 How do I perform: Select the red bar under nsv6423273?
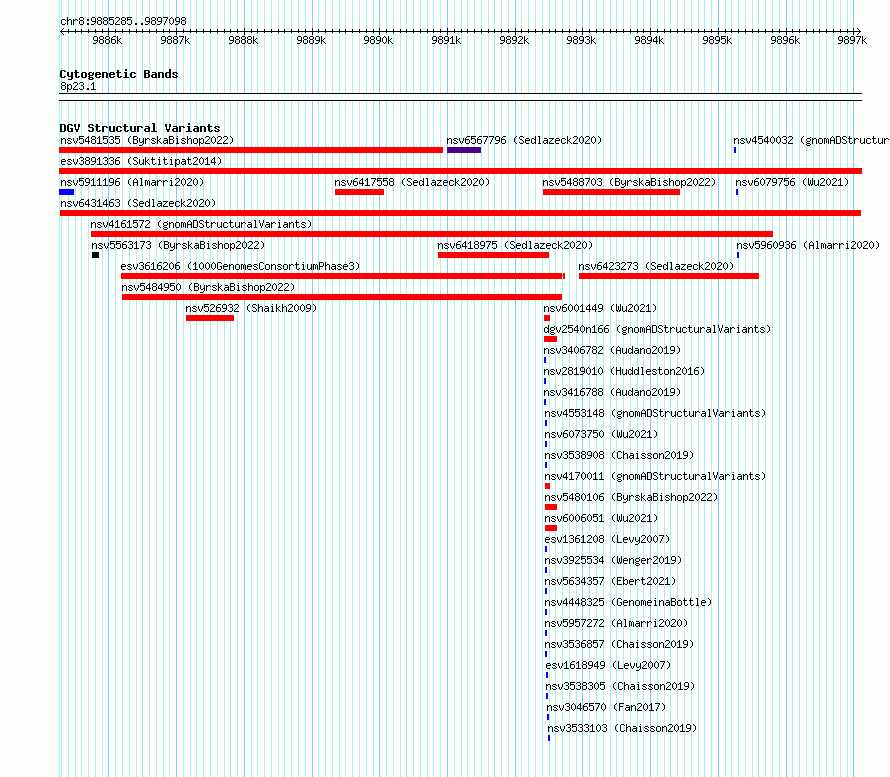click(x=669, y=276)
